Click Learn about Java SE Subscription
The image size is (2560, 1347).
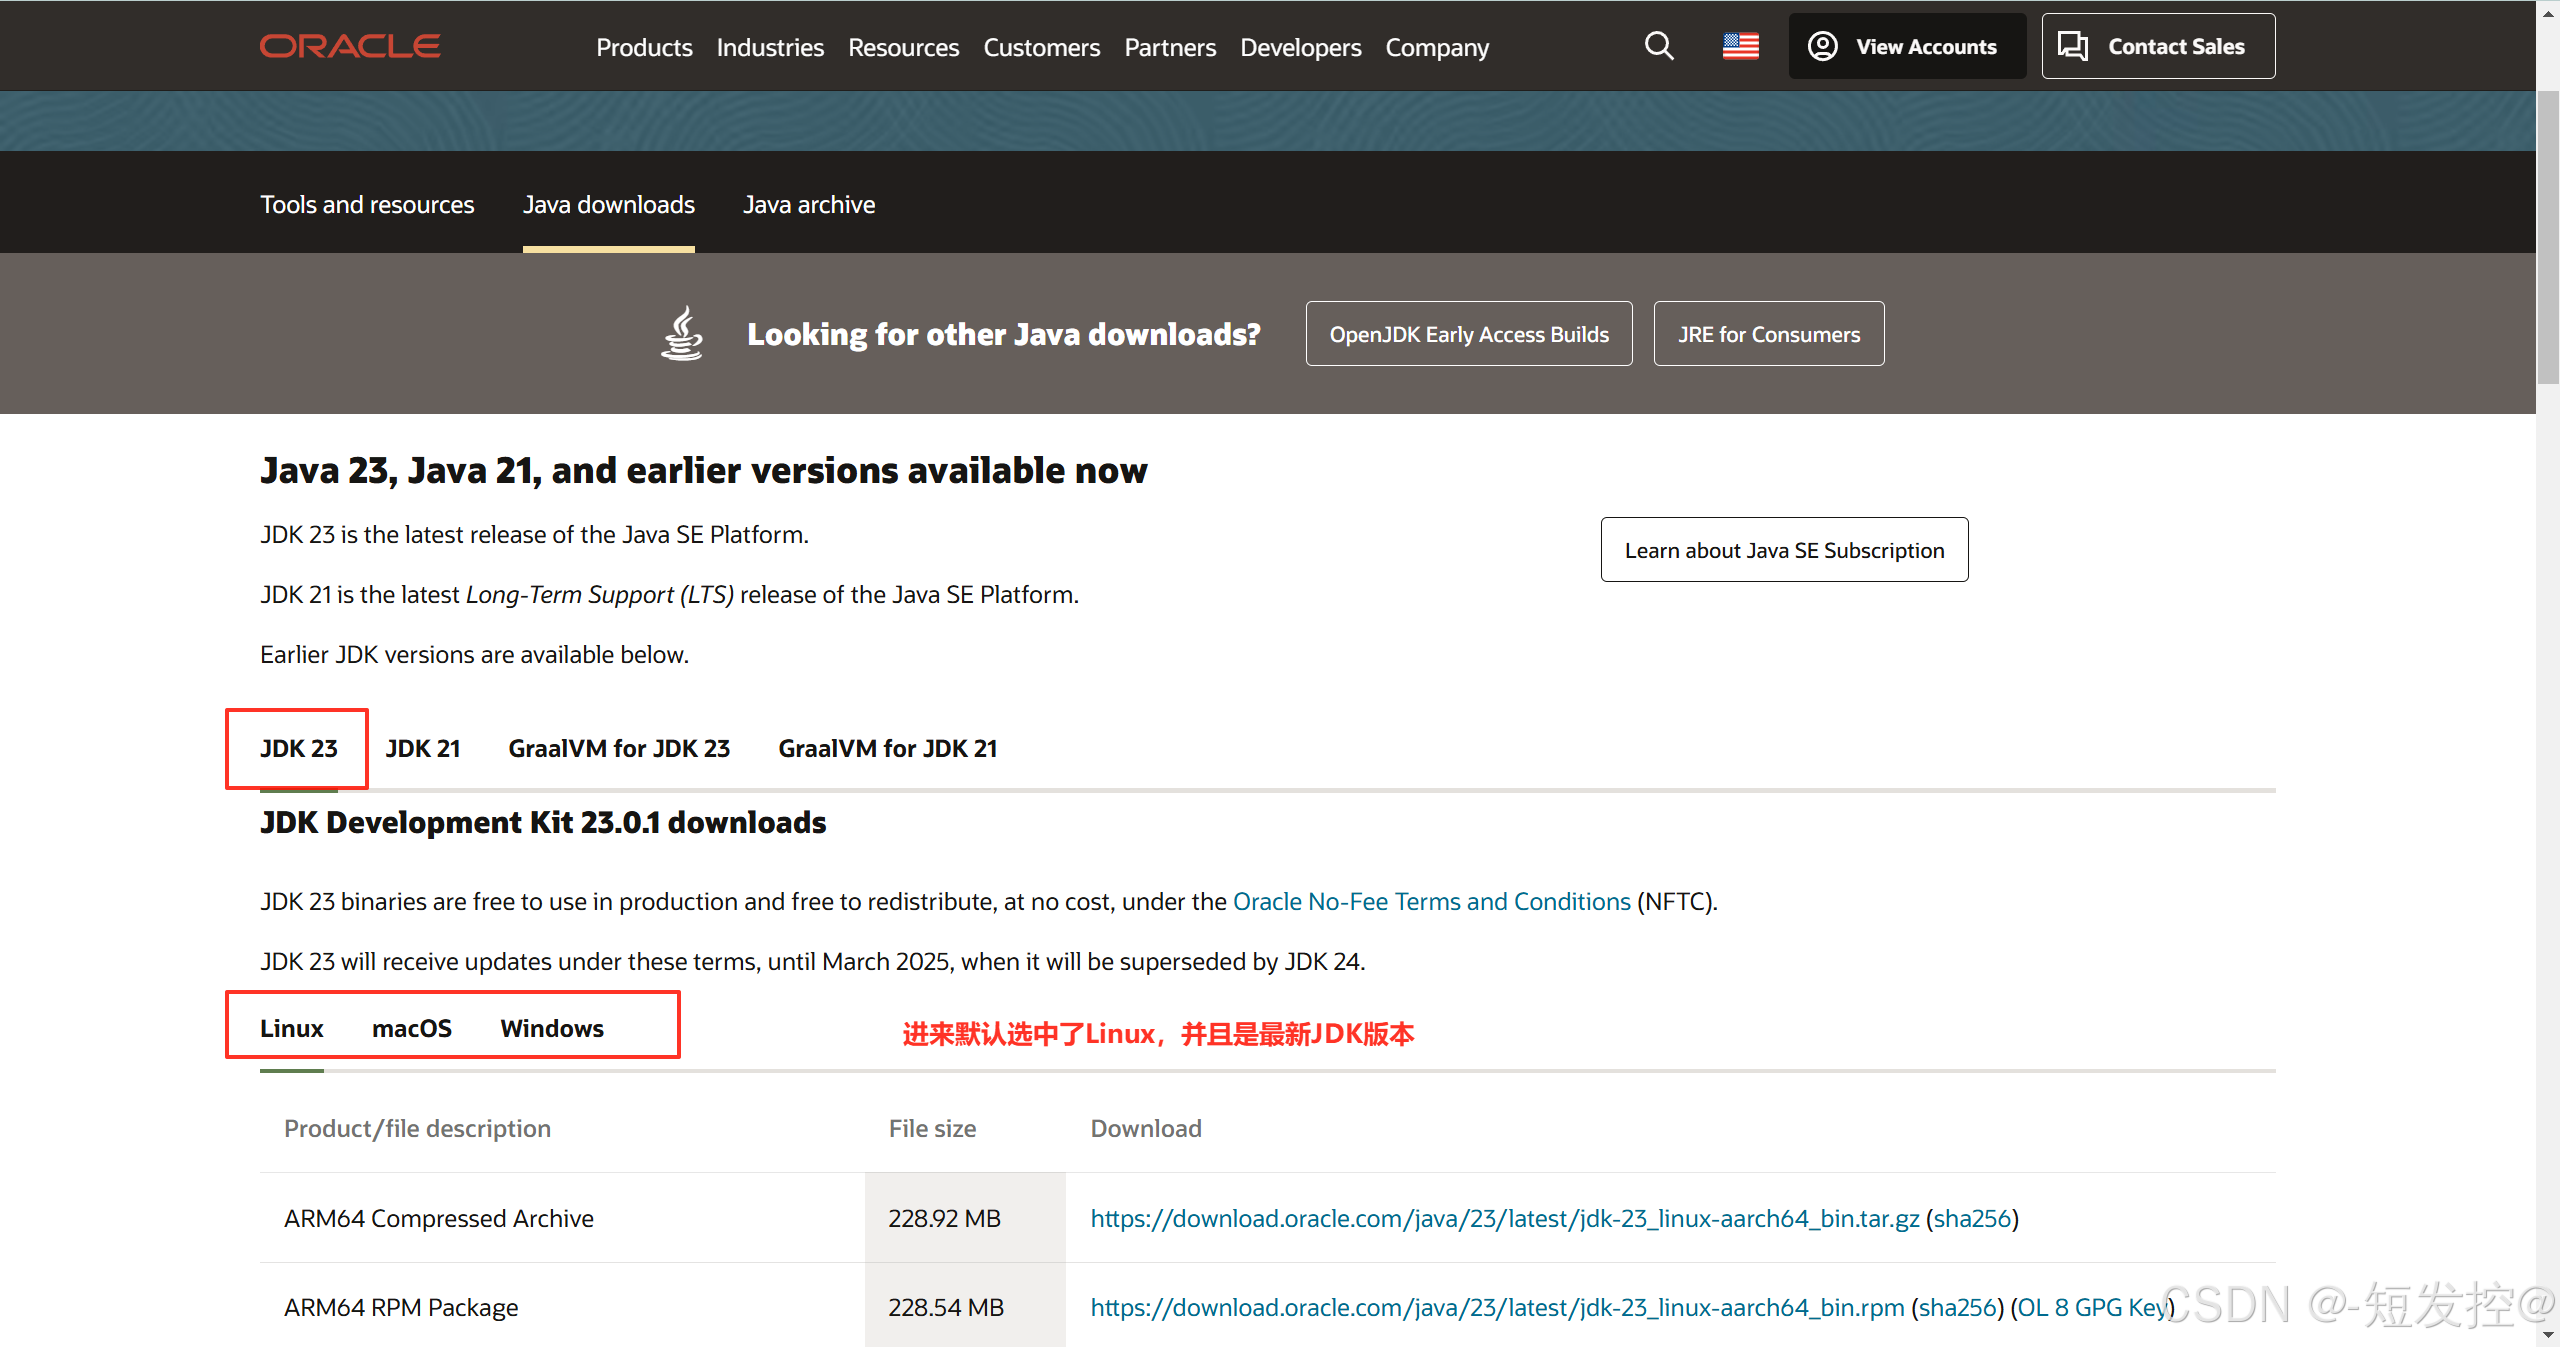click(x=1784, y=550)
